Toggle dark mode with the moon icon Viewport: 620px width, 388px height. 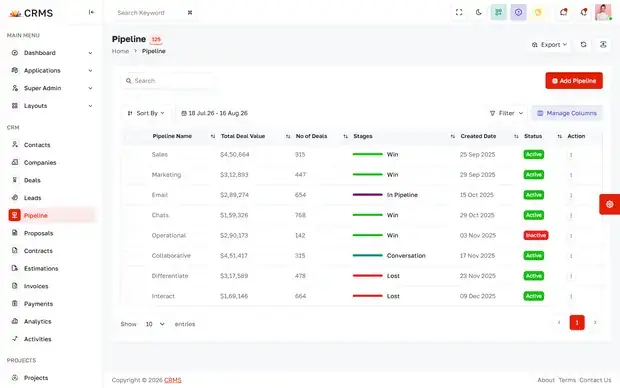click(x=478, y=12)
